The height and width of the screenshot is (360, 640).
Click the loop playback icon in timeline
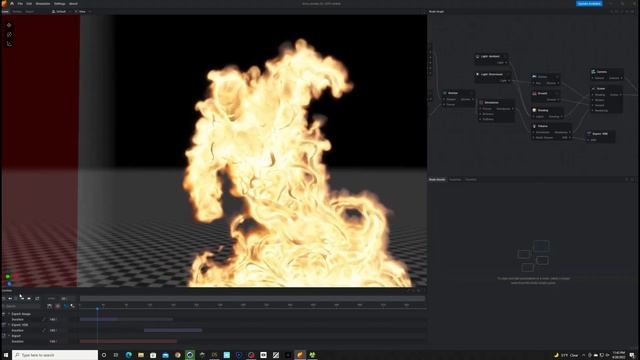(37, 298)
